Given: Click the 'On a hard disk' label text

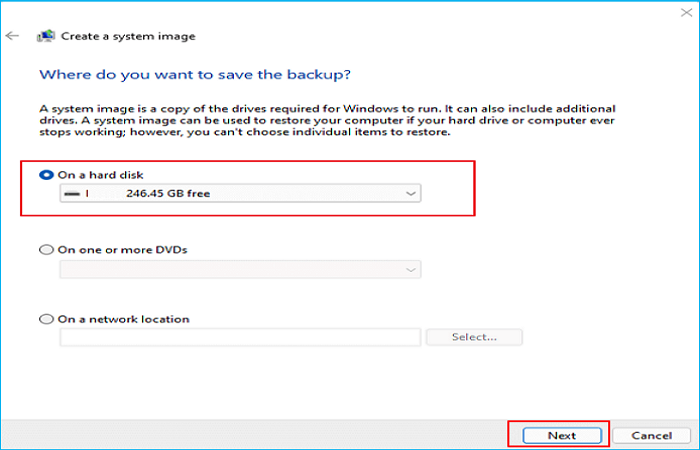Looking at the screenshot, I should tap(100, 175).
